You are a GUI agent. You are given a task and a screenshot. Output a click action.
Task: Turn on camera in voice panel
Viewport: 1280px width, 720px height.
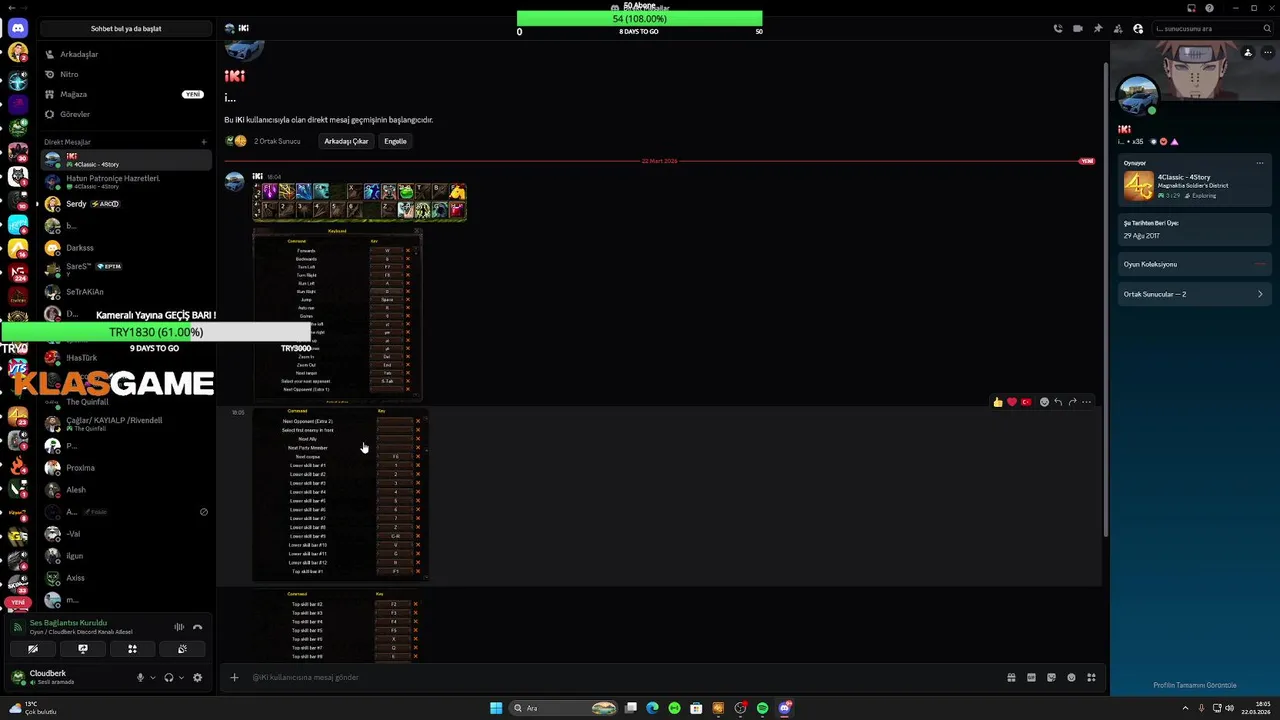tap(33, 649)
